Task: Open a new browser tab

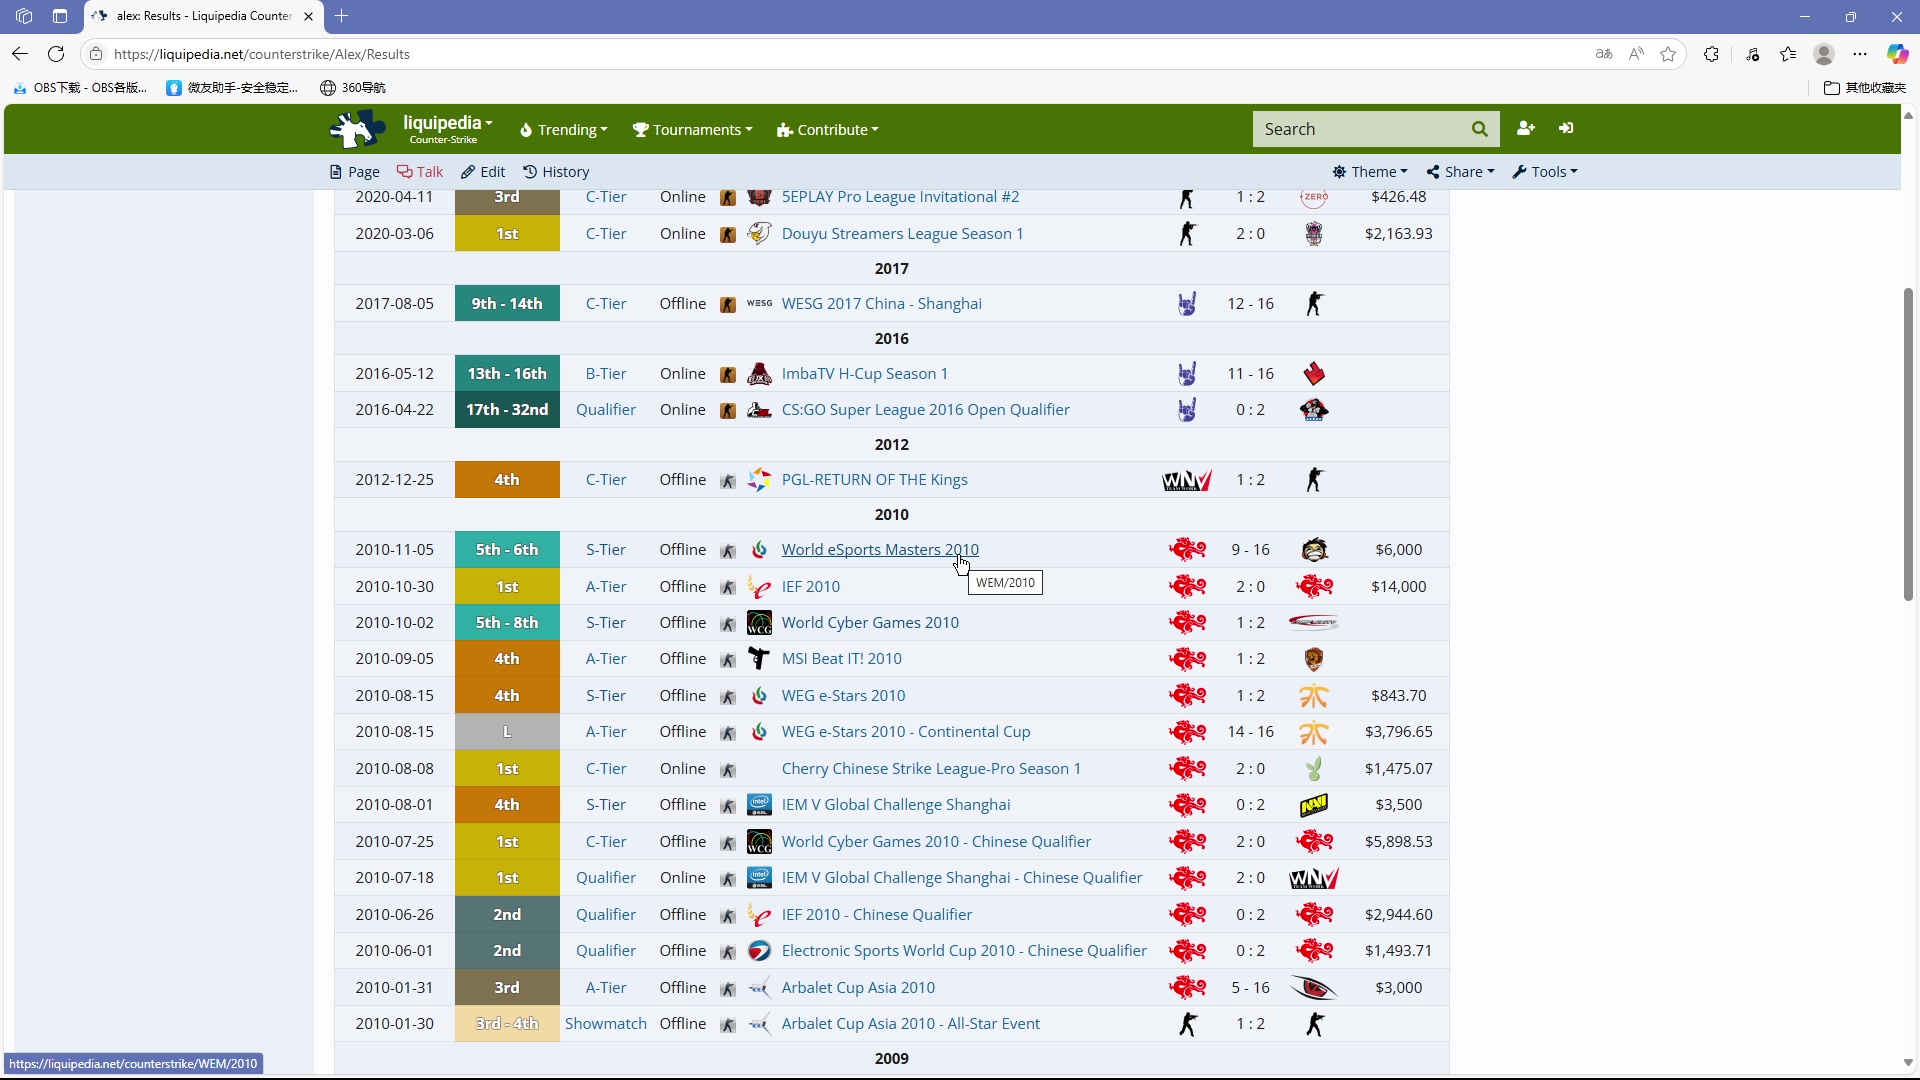Action: click(x=341, y=16)
